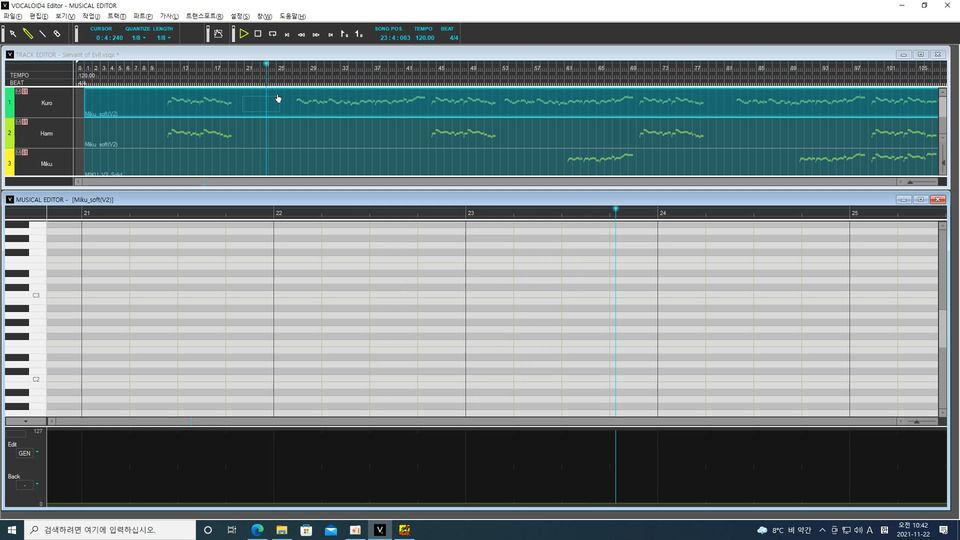Viewport: 960px width, 540px height.
Task: Open the QUANTIZE 1/8 dropdown
Action: [x=138, y=38]
